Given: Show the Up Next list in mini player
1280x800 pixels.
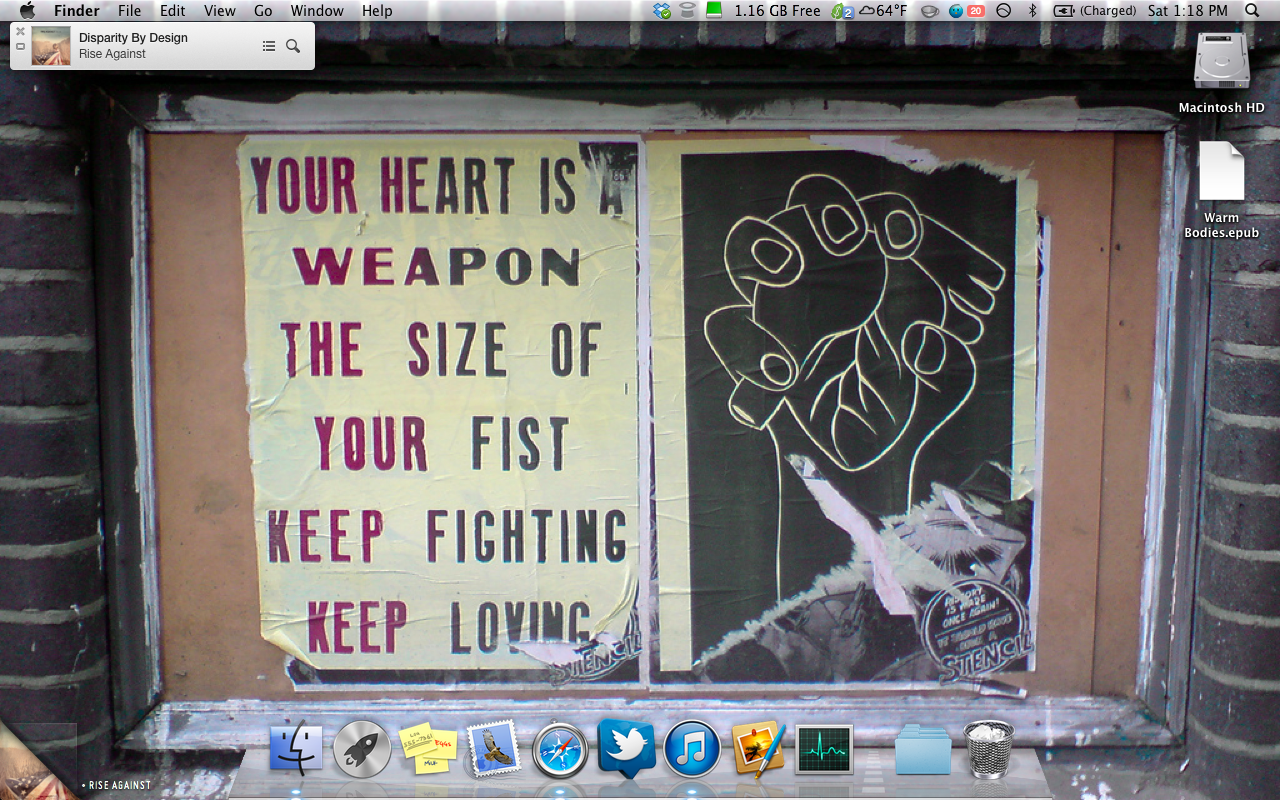Looking at the screenshot, I should click(x=268, y=46).
